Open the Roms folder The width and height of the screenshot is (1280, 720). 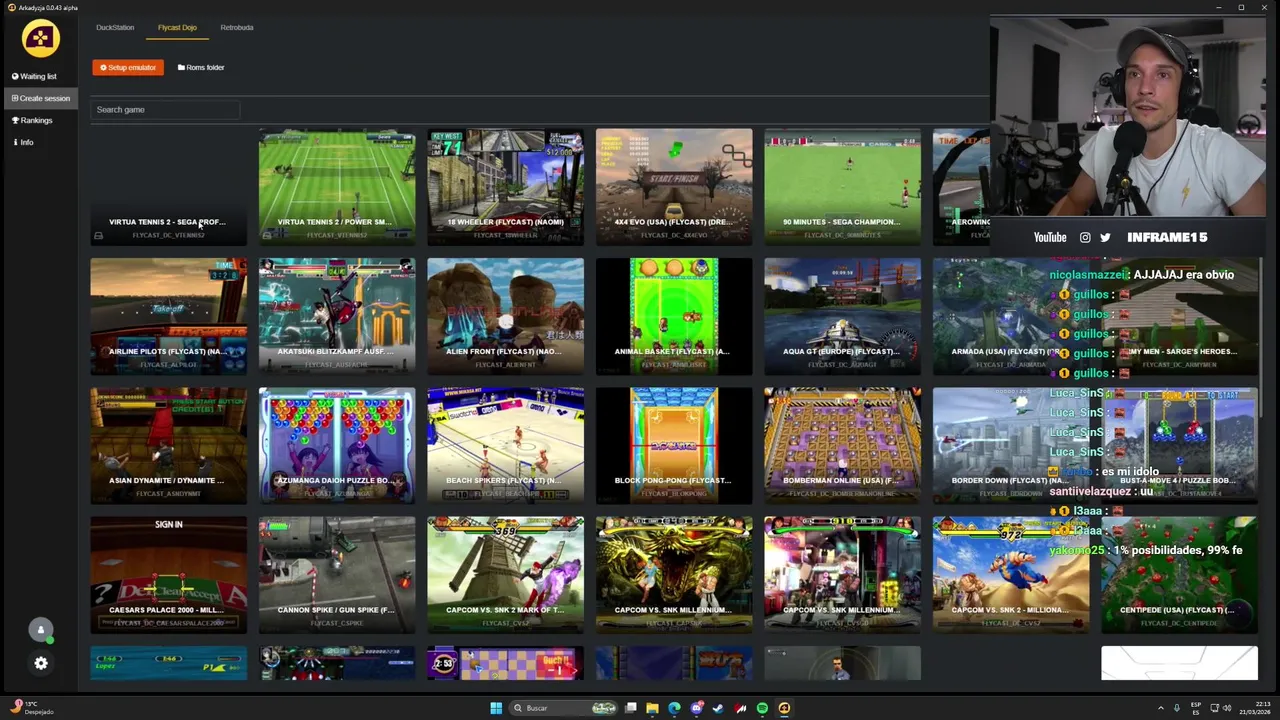click(201, 67)
